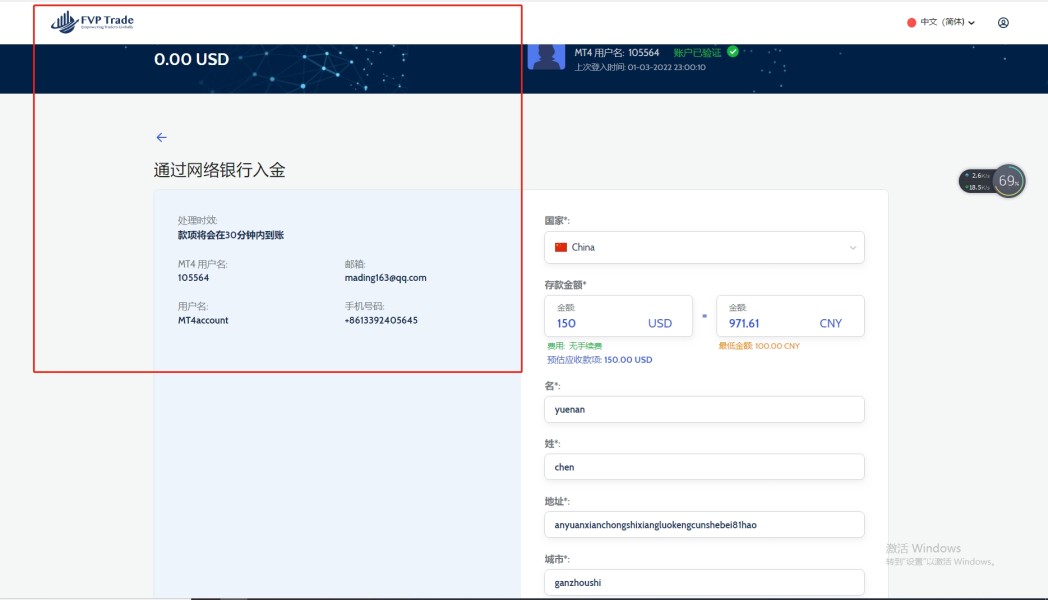Select the phone number +8613392405645
The image size is (1048, 600).
(381, 321)
